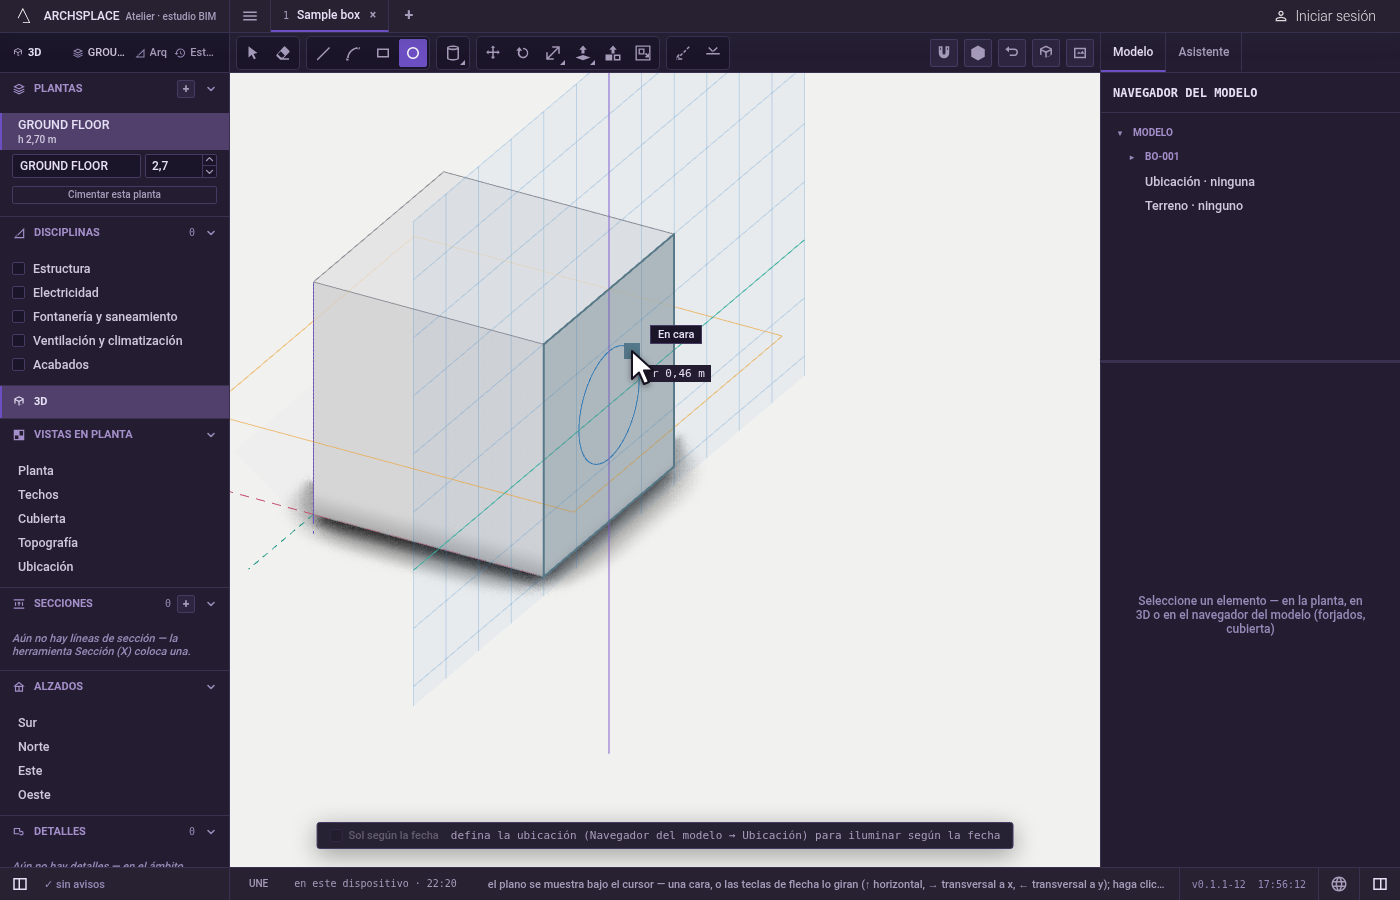Click Cimentar esta planta button
This screenshot has width=1400, height=900.
coord(114,195)
